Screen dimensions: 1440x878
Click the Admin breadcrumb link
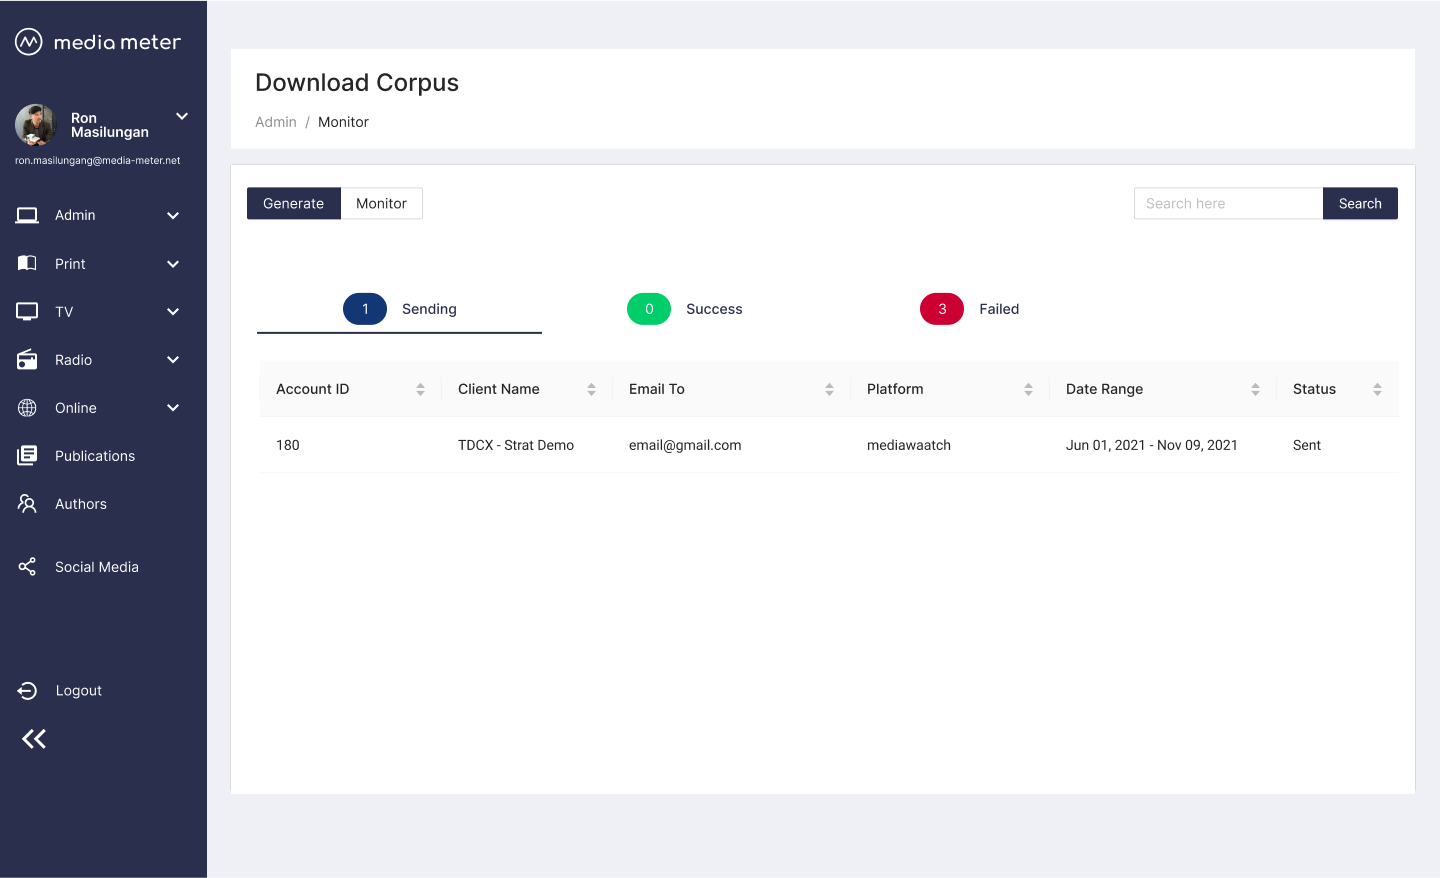point(276,122)
